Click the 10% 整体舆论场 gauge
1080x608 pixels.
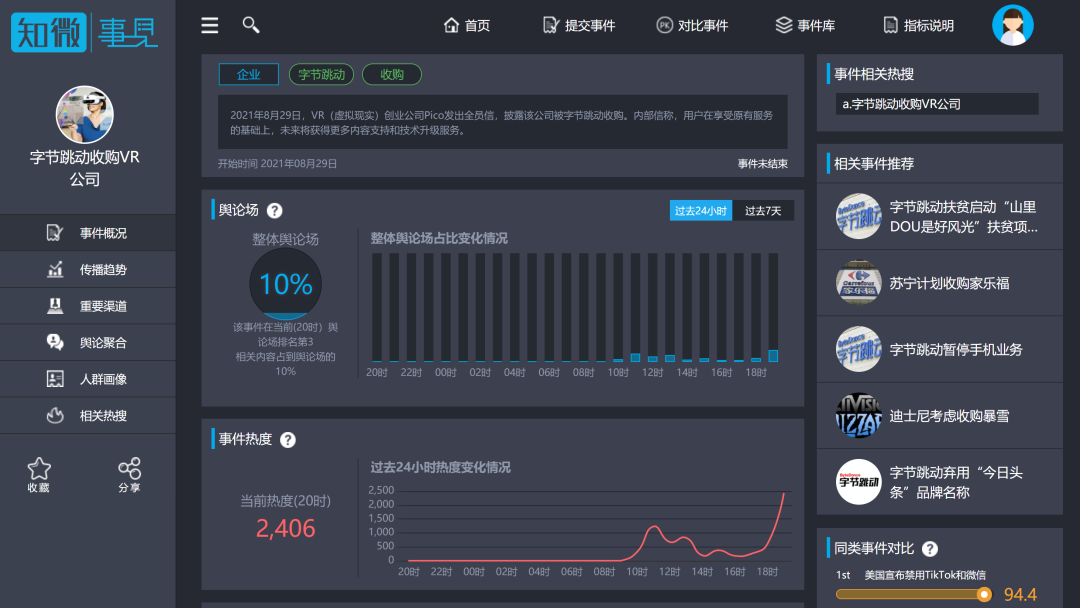(x=285, y=284)
